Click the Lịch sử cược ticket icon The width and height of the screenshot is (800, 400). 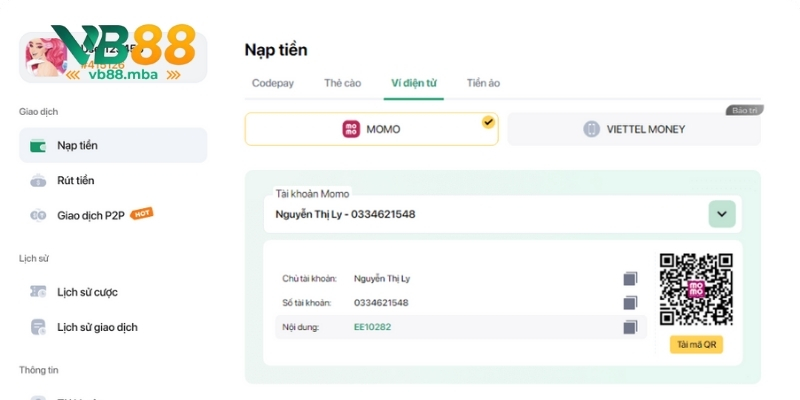38,292
